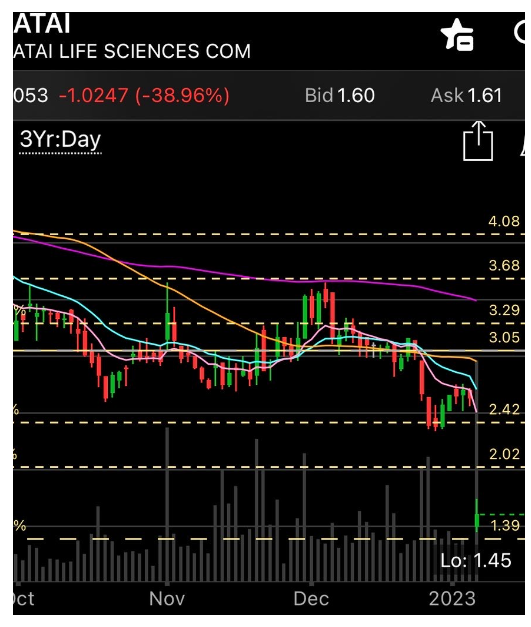Tap the Dec date axis label
Screen dimensions: 531x627
click(311, 599)
